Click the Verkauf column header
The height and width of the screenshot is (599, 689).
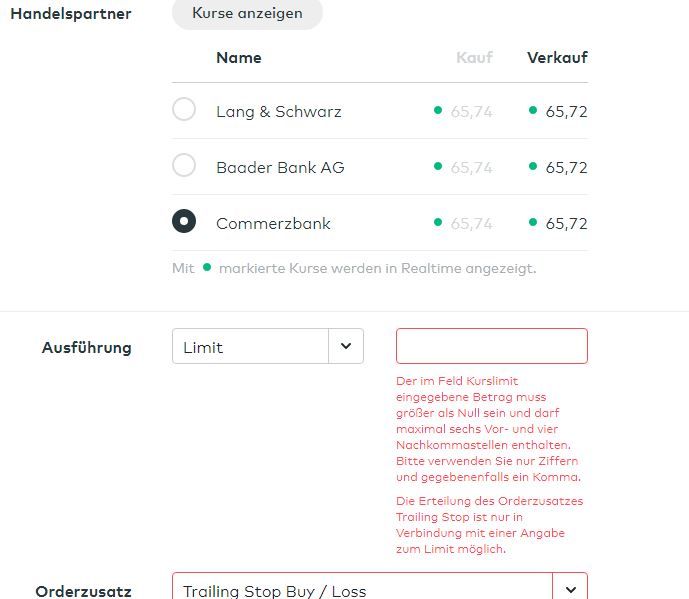557,57
